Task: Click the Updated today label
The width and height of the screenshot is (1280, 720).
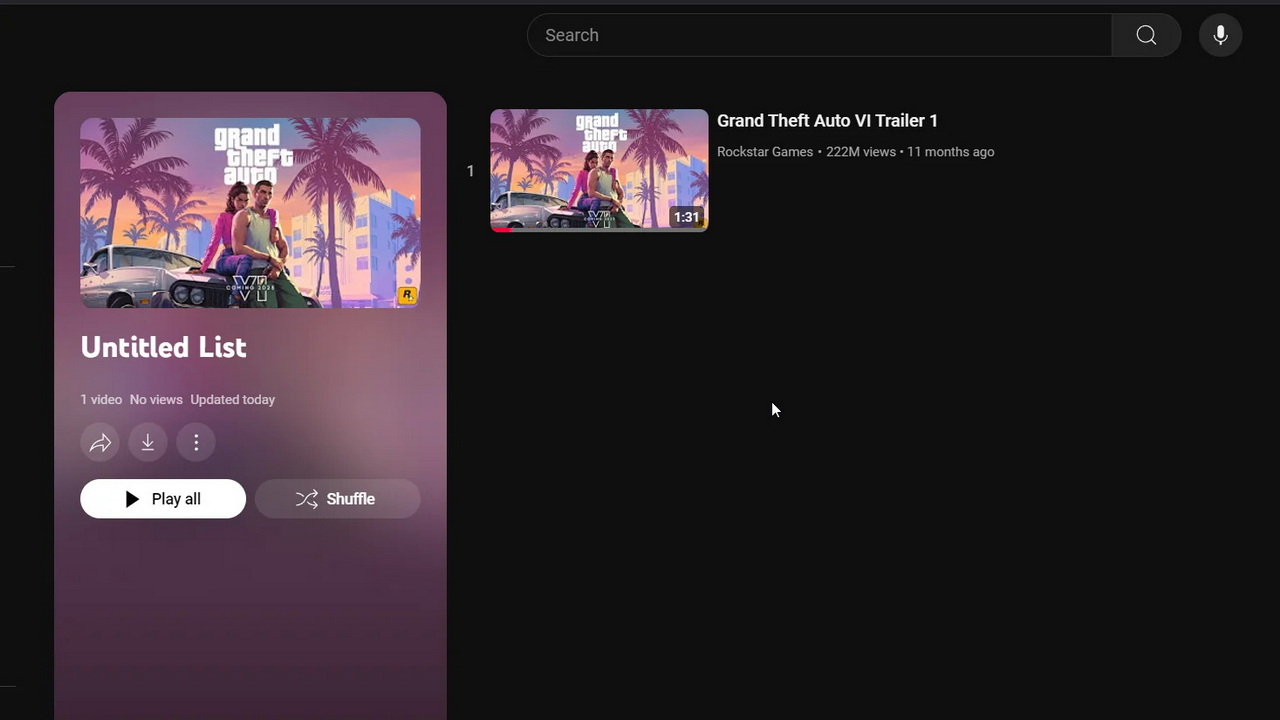Action: (232, 400)
